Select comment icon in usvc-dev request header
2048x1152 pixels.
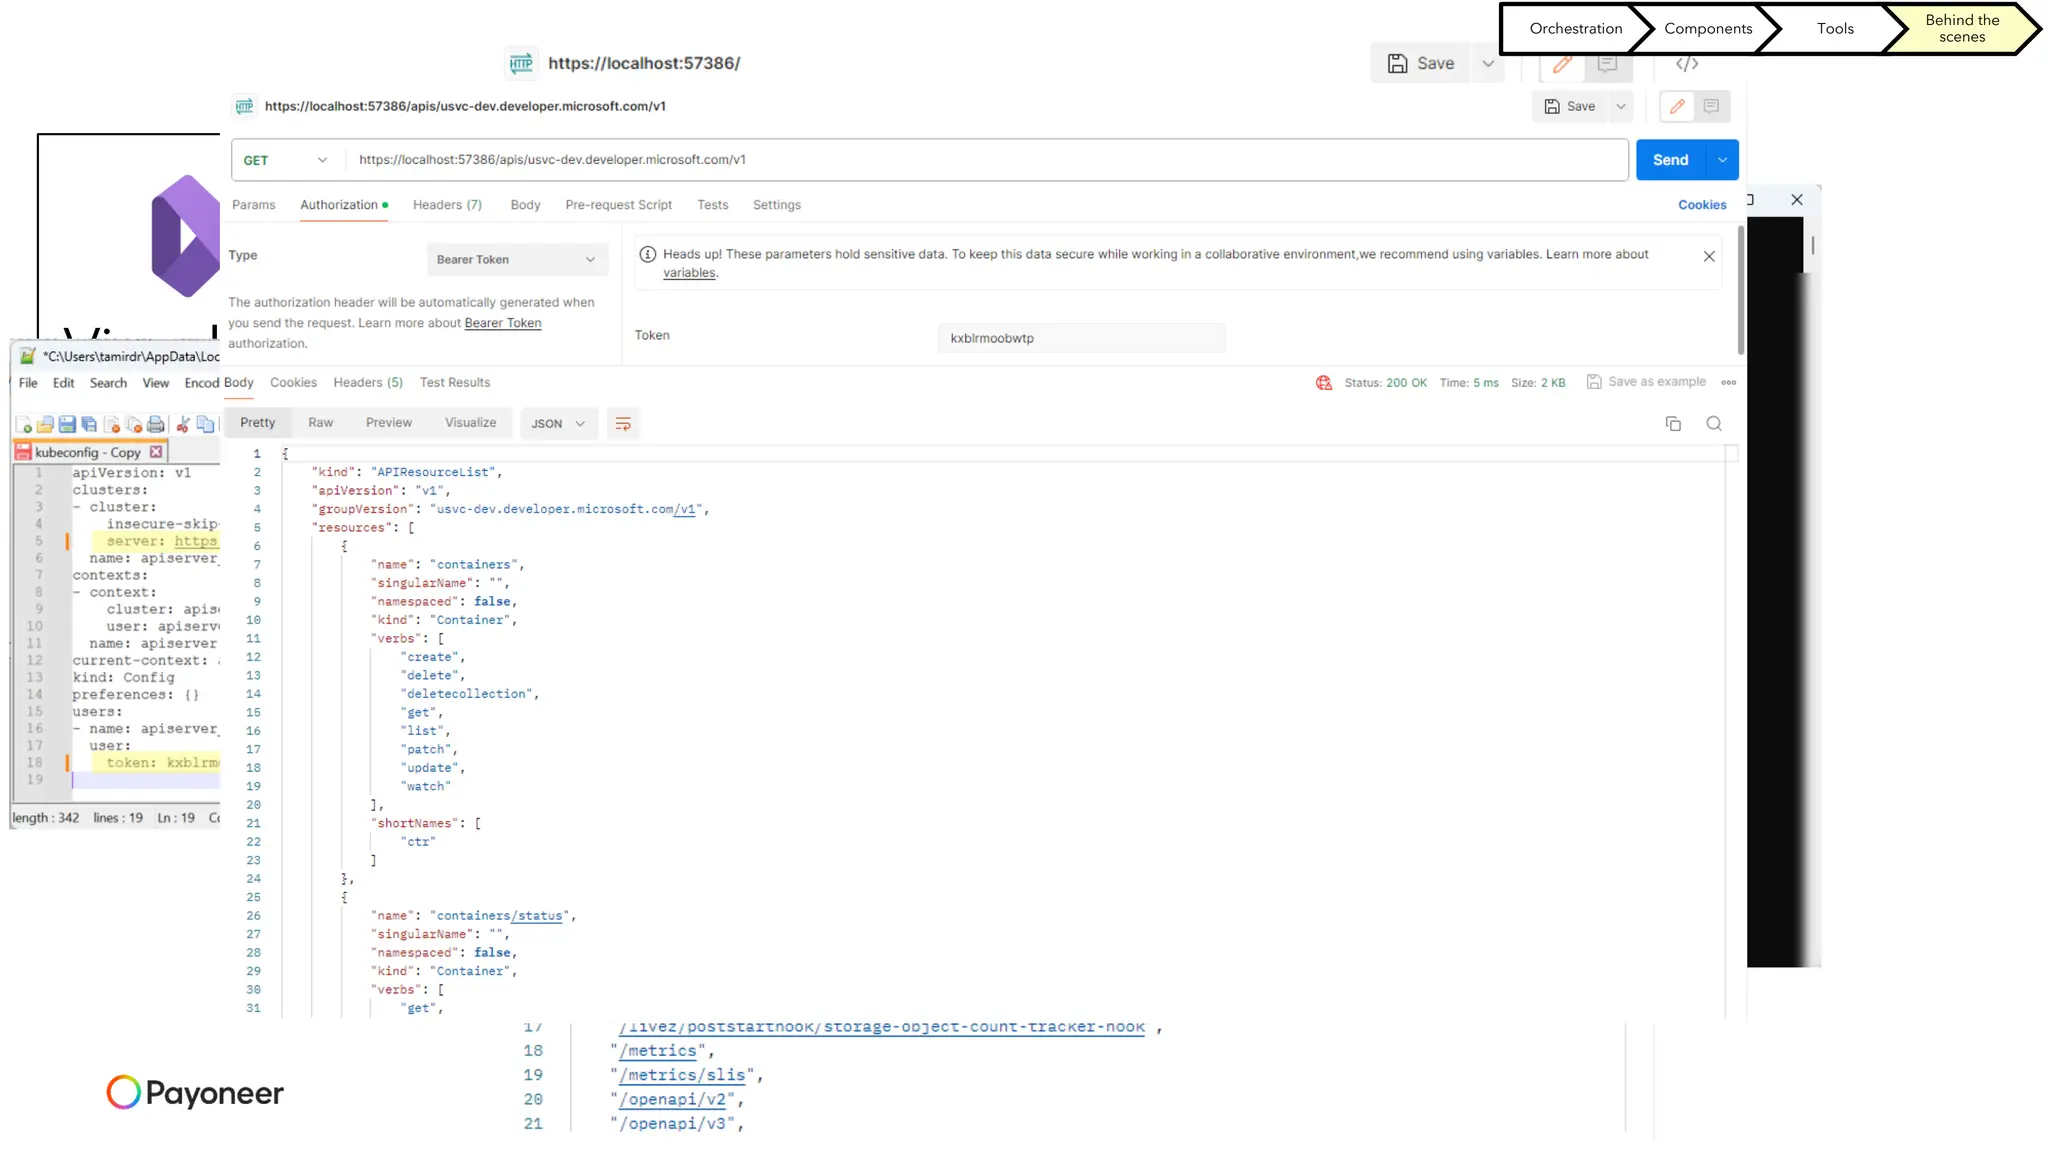(x=1711, y=106)
